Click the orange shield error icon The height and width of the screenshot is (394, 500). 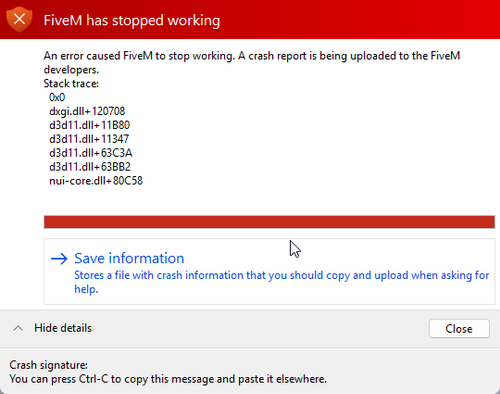19,19
